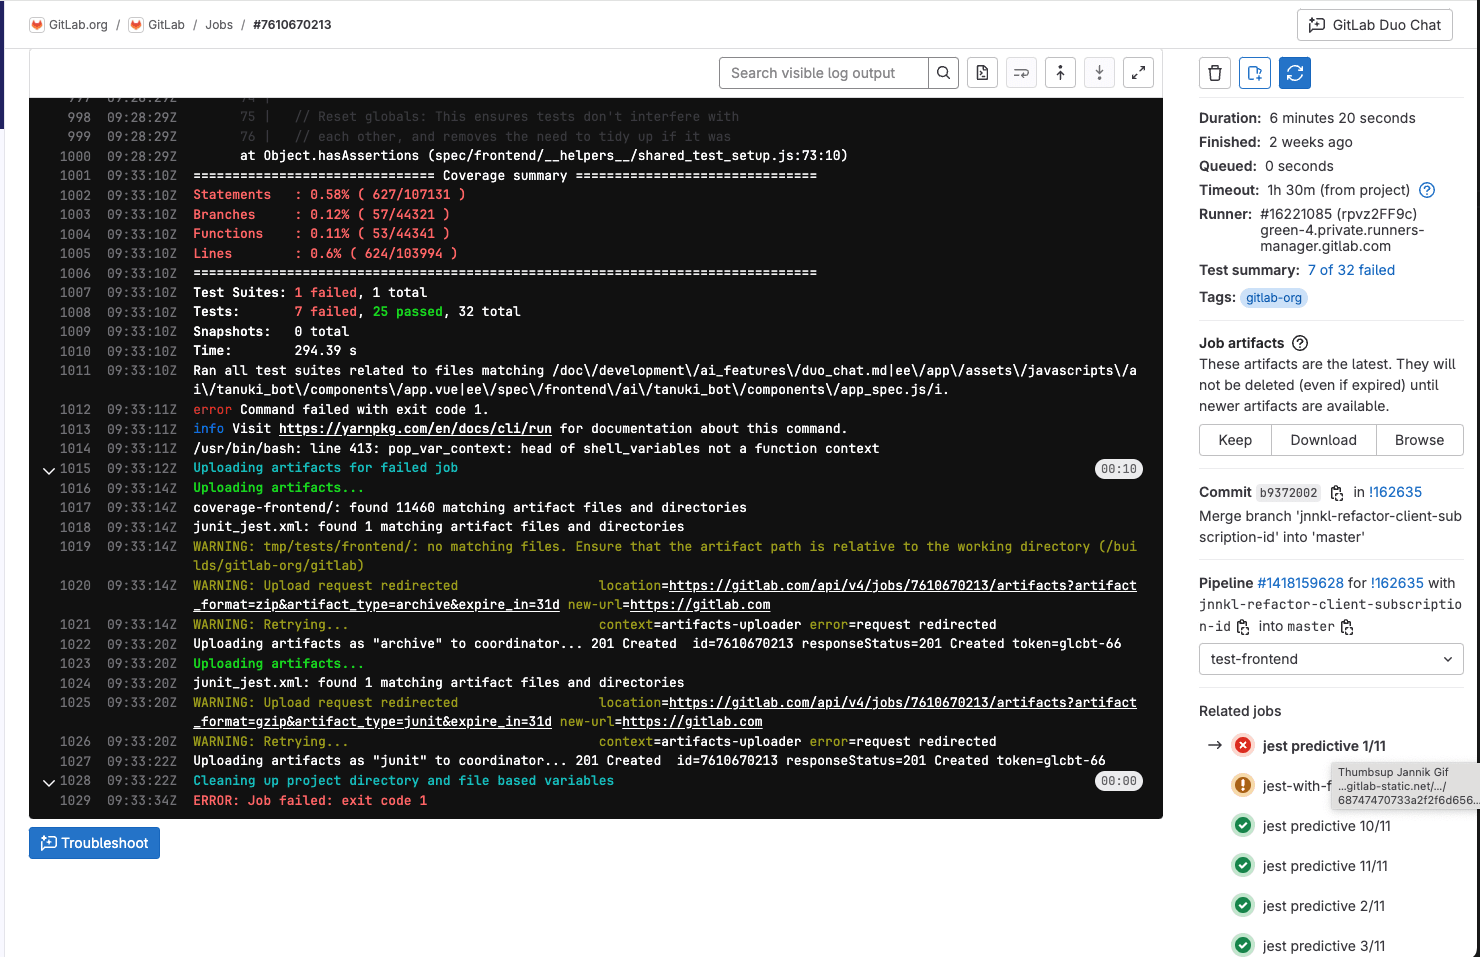
Task: Click log line number 1007
Action: (x=75, y=293)
